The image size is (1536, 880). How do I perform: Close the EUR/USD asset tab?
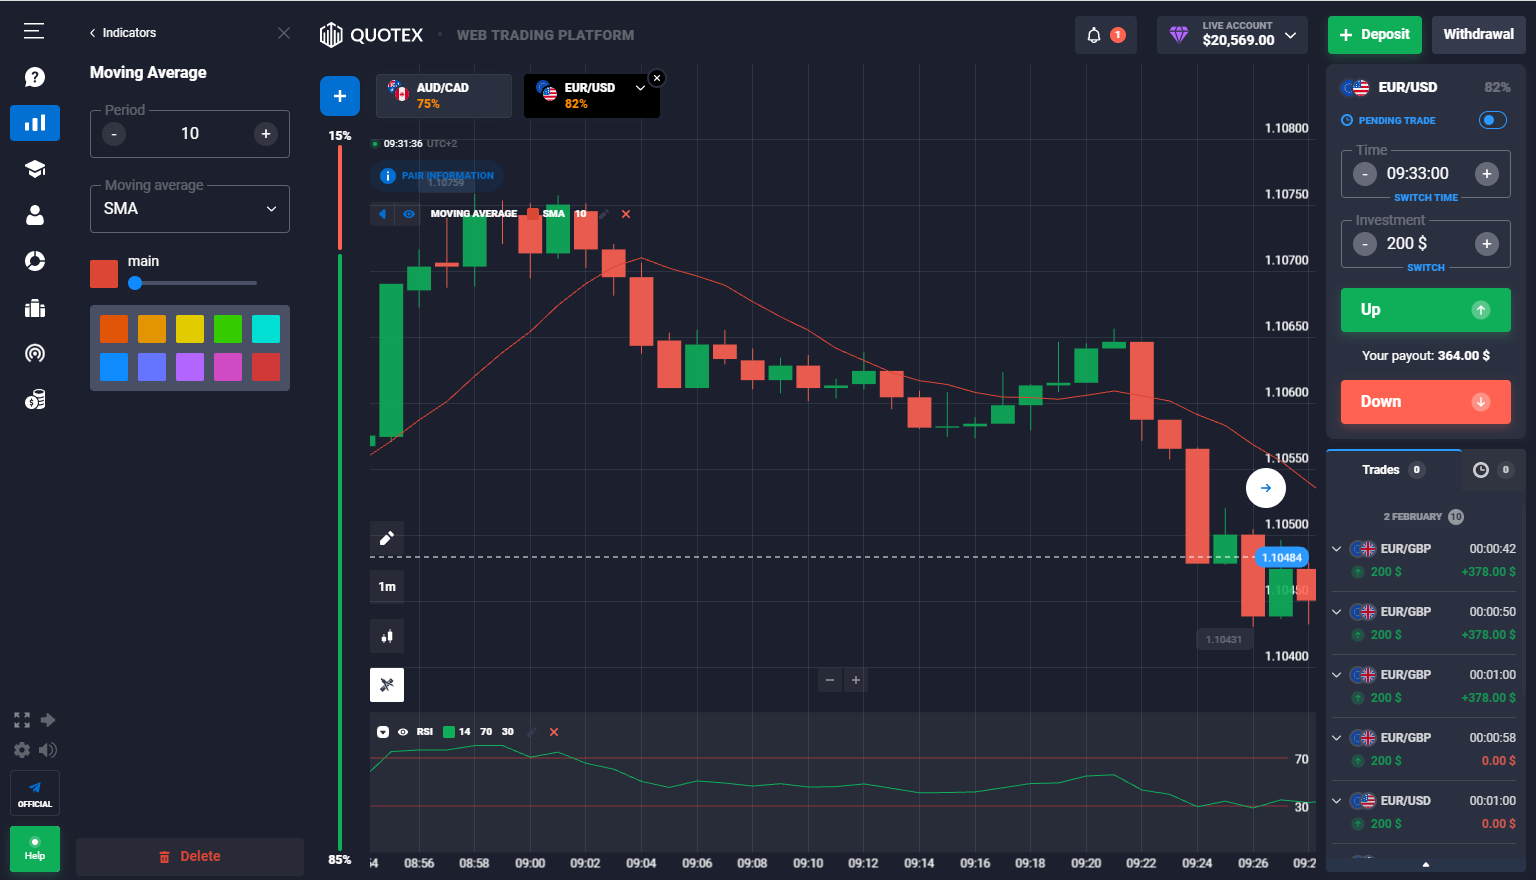(x=657, y=78)
